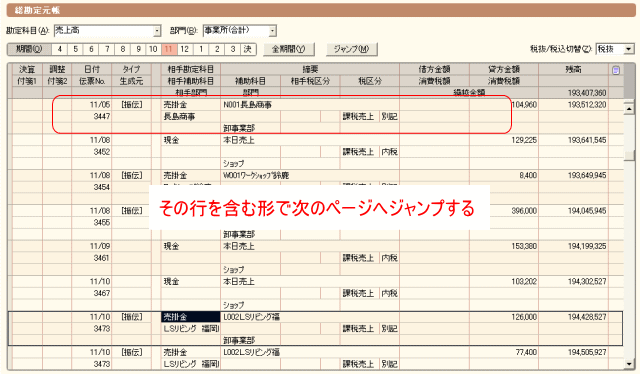Select period month 9
The image size is (640, 374).
point(138,49)
